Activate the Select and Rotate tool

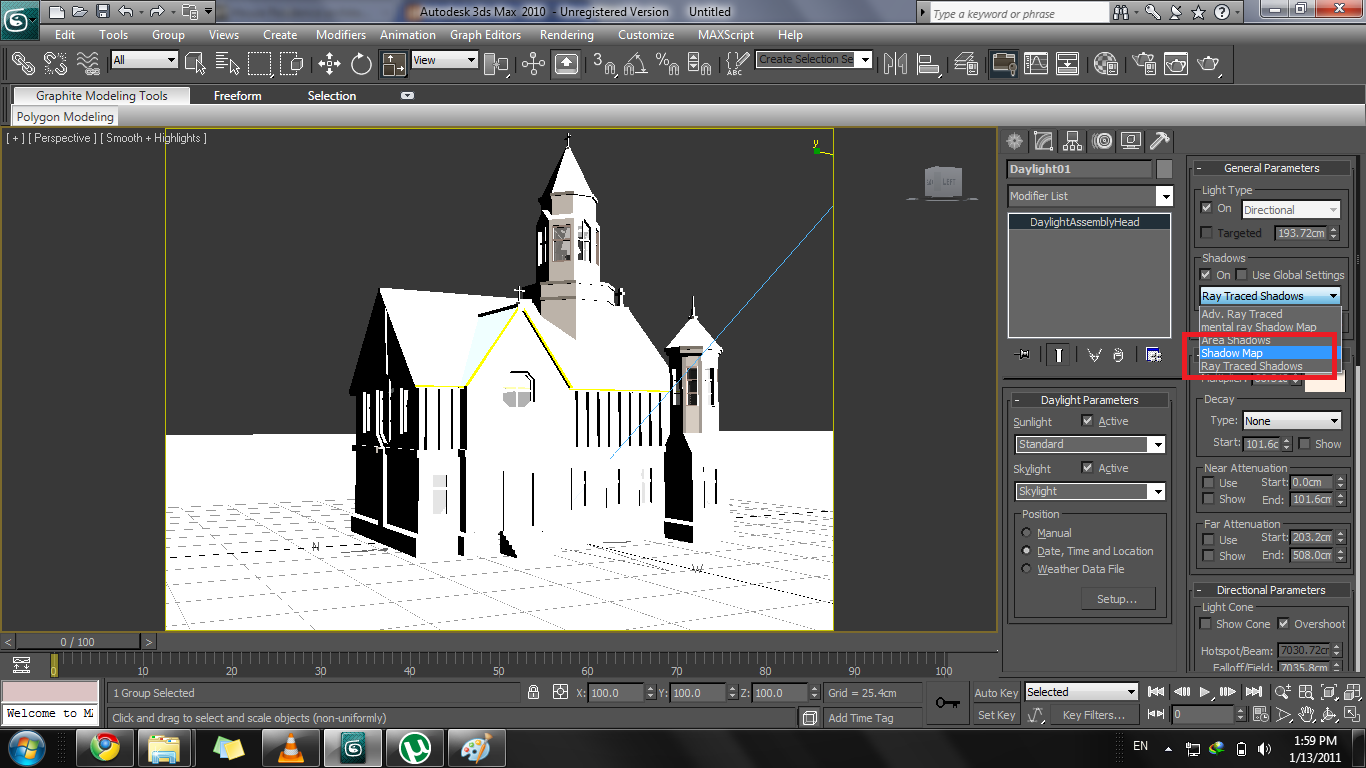(x=361, y=64)
